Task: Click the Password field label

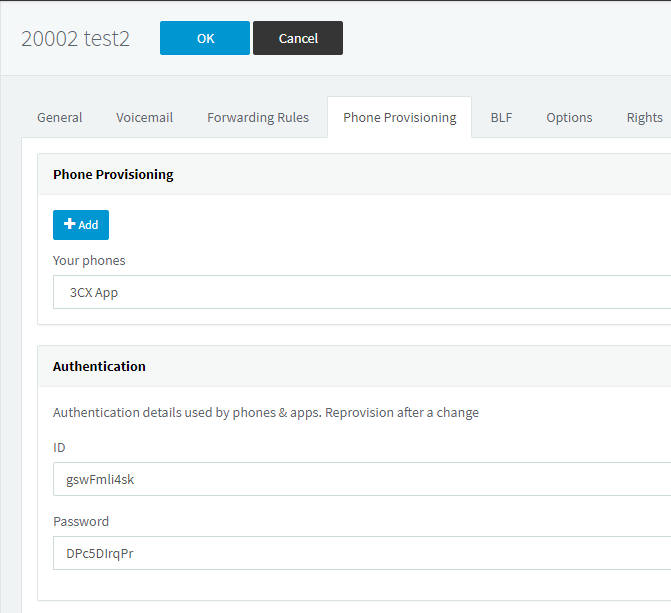Action: click(81, 521)
